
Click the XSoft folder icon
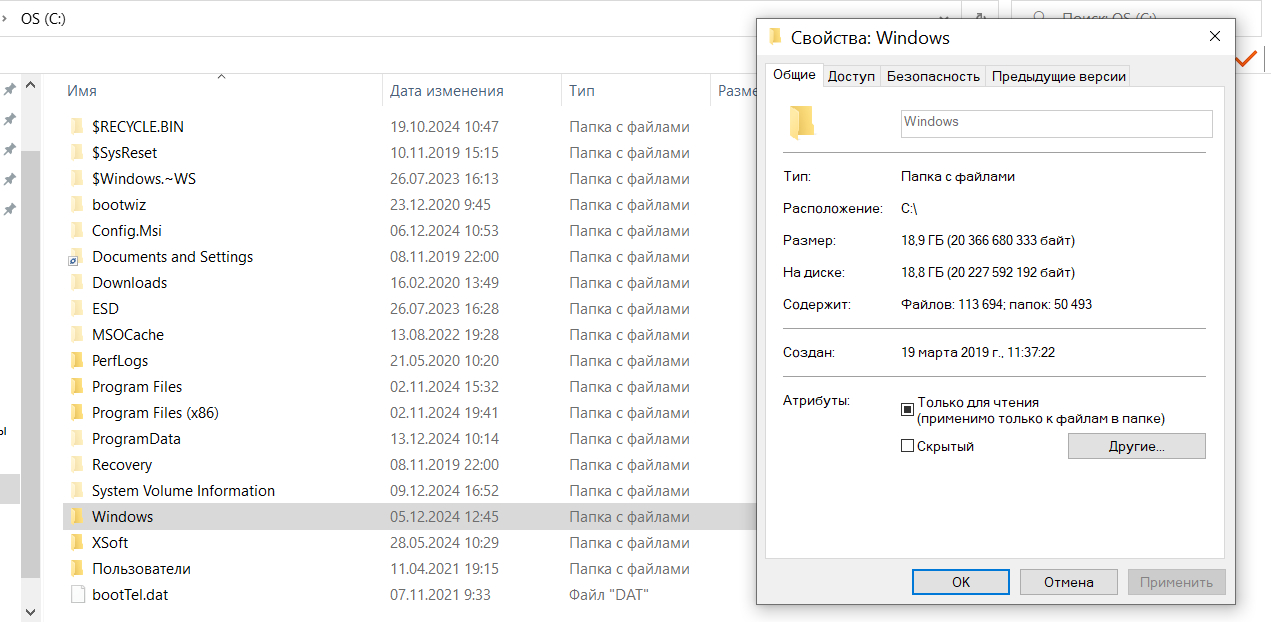[76, 543]
